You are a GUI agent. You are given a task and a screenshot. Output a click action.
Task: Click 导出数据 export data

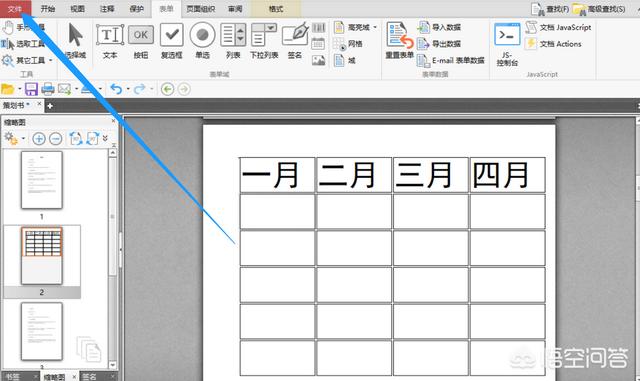coord(439,44)
